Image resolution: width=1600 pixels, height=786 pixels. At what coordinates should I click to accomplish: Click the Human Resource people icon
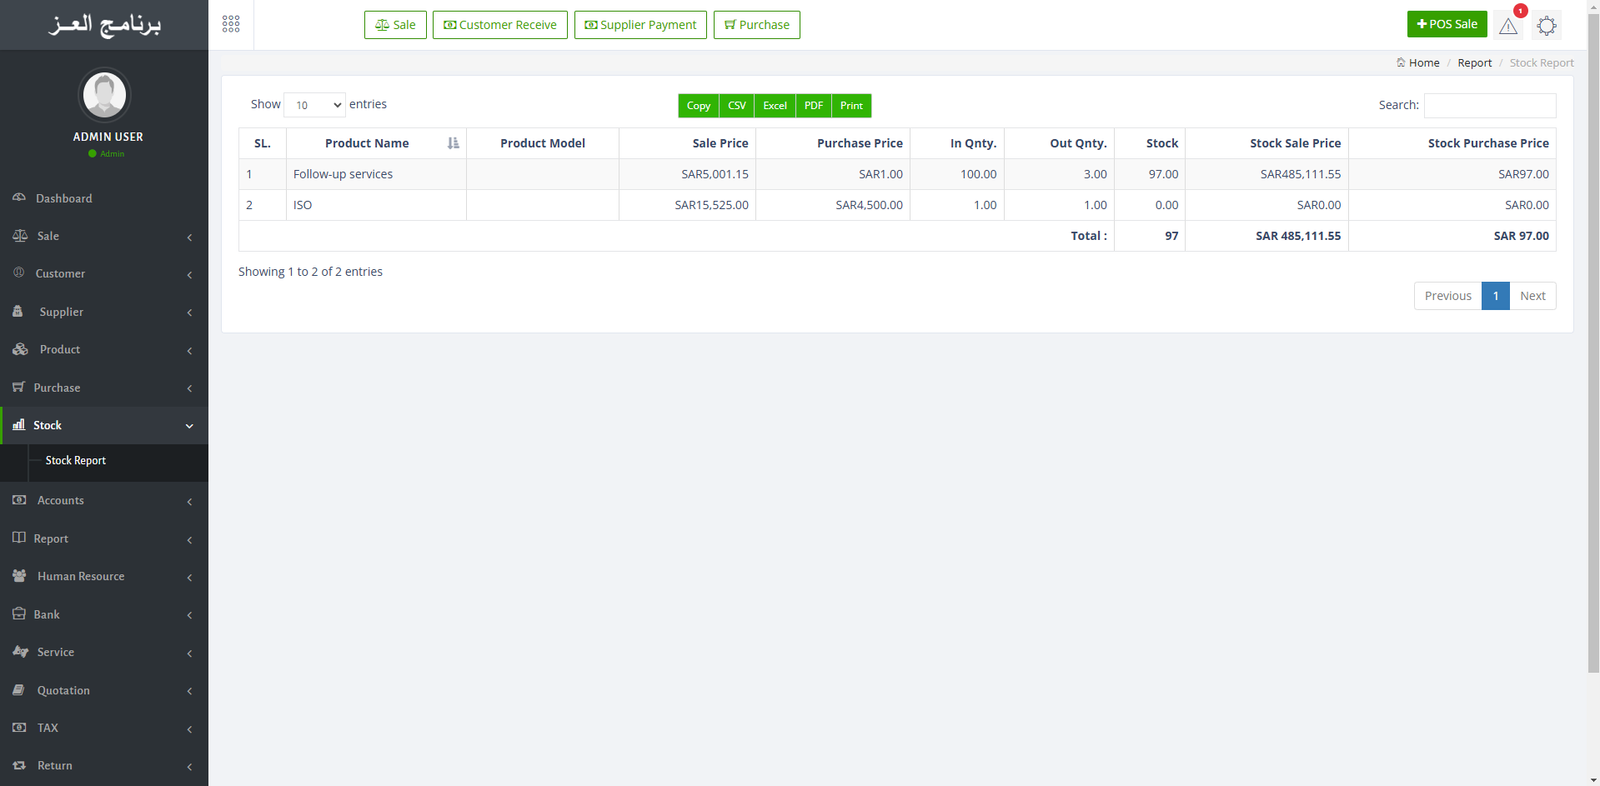[19, 576]
